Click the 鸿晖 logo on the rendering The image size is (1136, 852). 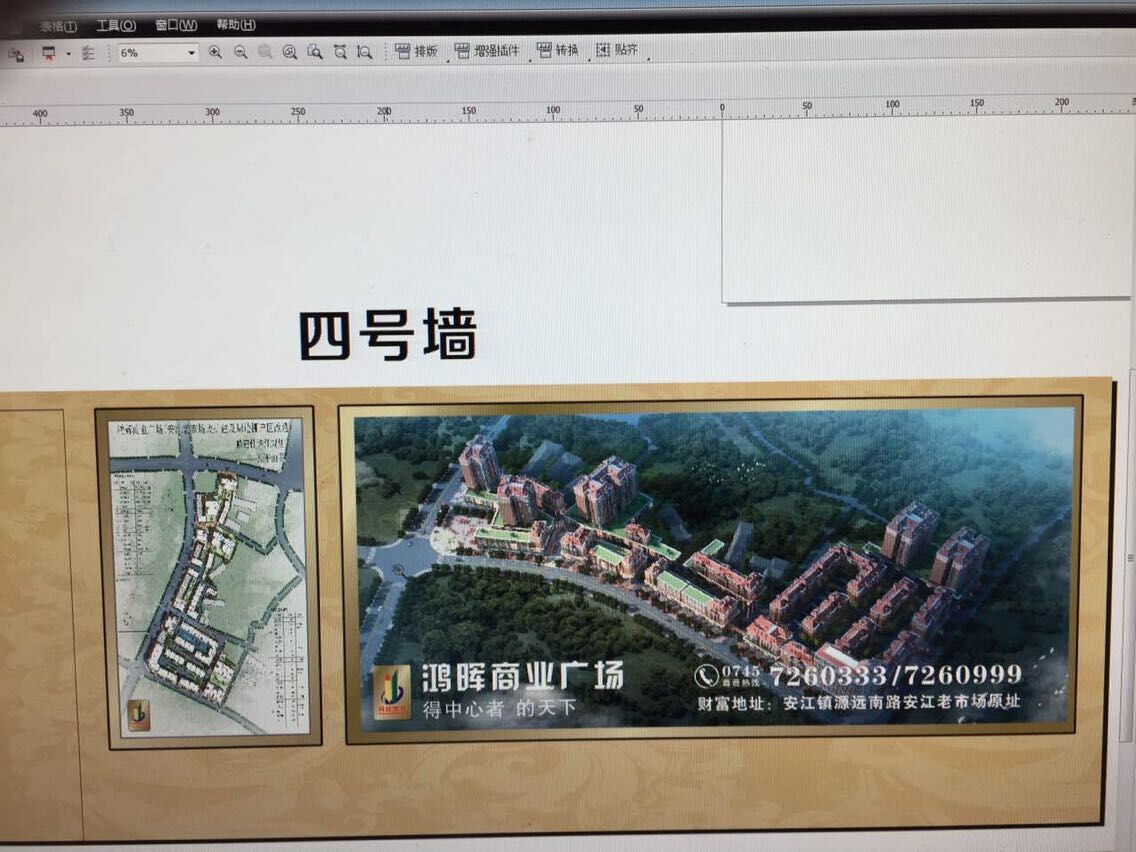pyautogui.click(x=391, y=693)
